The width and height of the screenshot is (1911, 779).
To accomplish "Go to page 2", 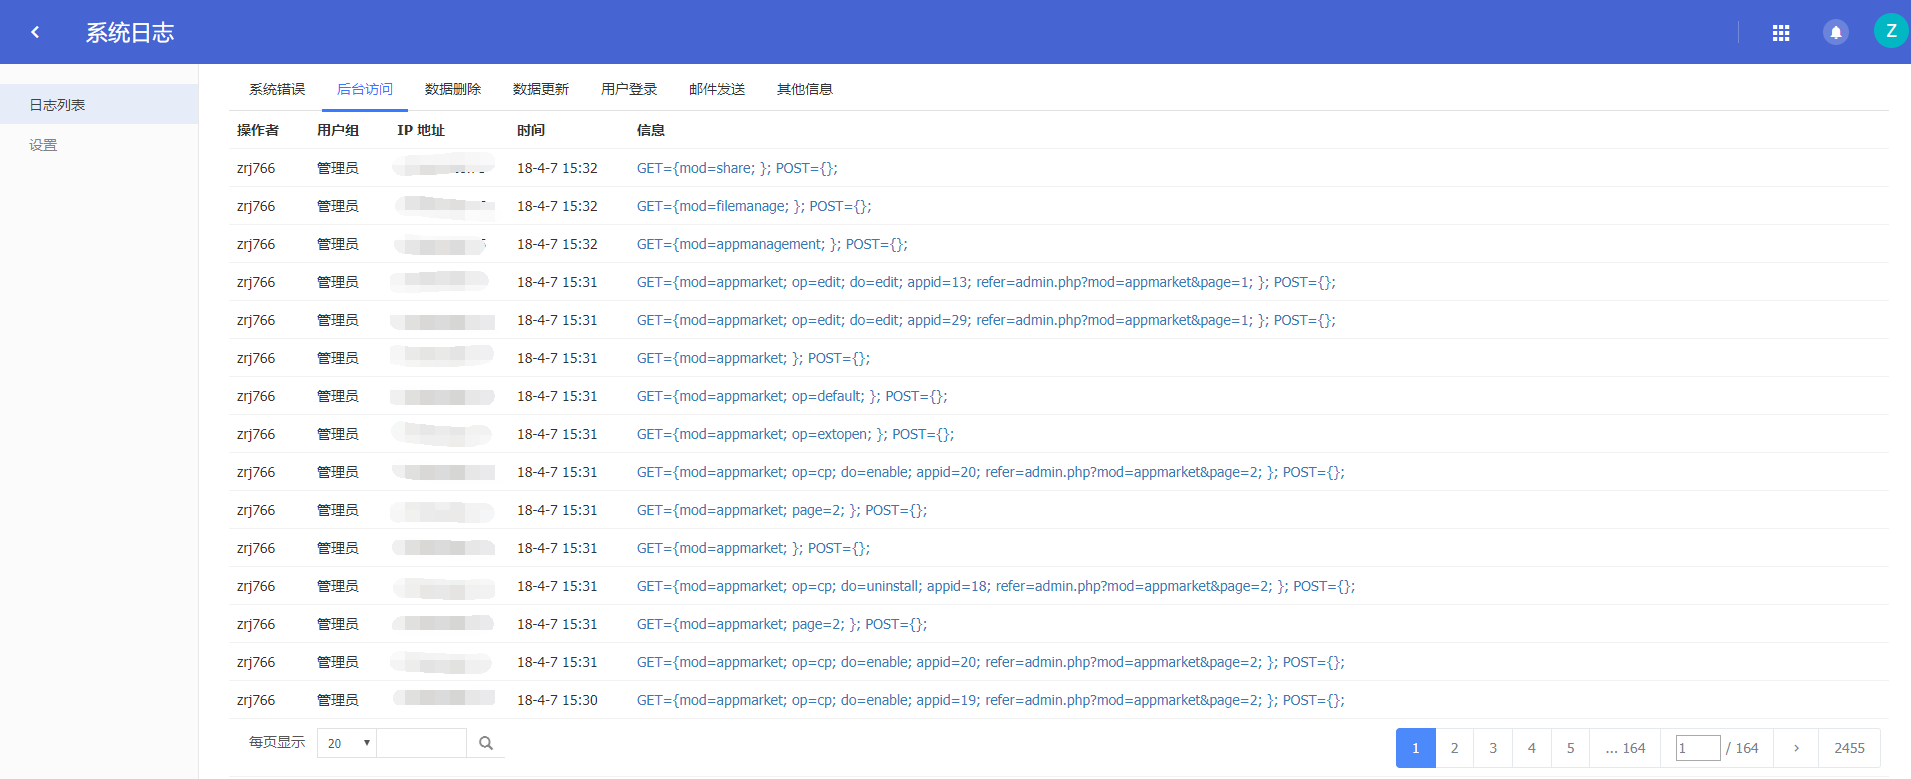I will click(x=1454, y=748).
